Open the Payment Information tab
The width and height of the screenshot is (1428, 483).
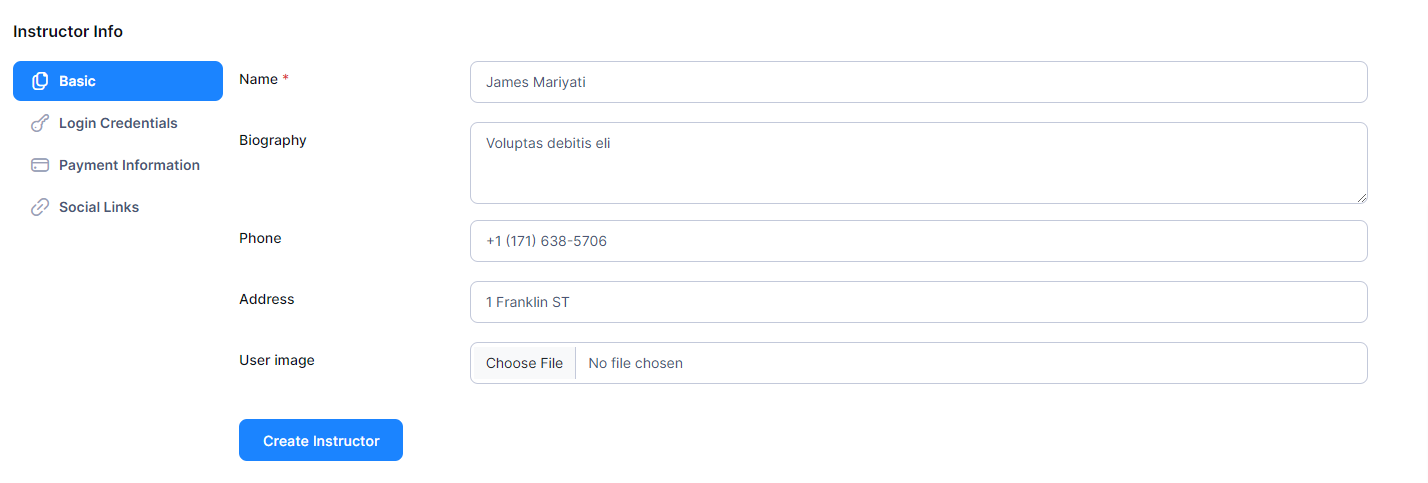pyautogui.click(x=129, y=165)
